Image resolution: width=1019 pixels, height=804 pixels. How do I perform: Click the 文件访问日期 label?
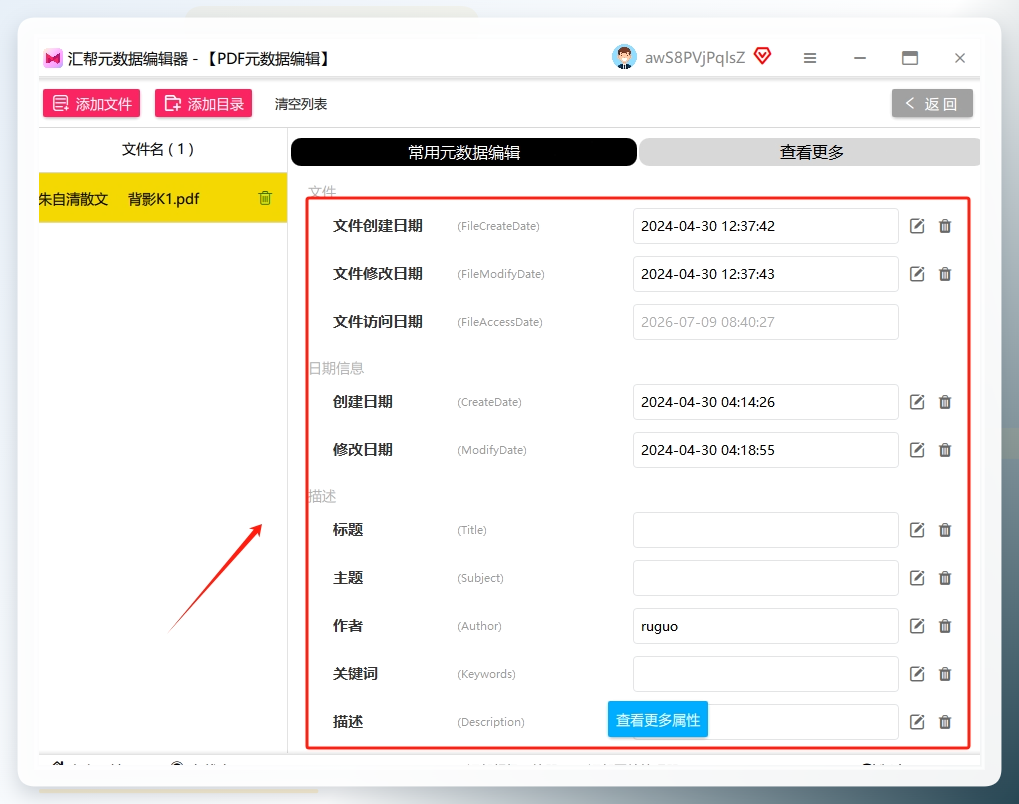pos(378,322)
